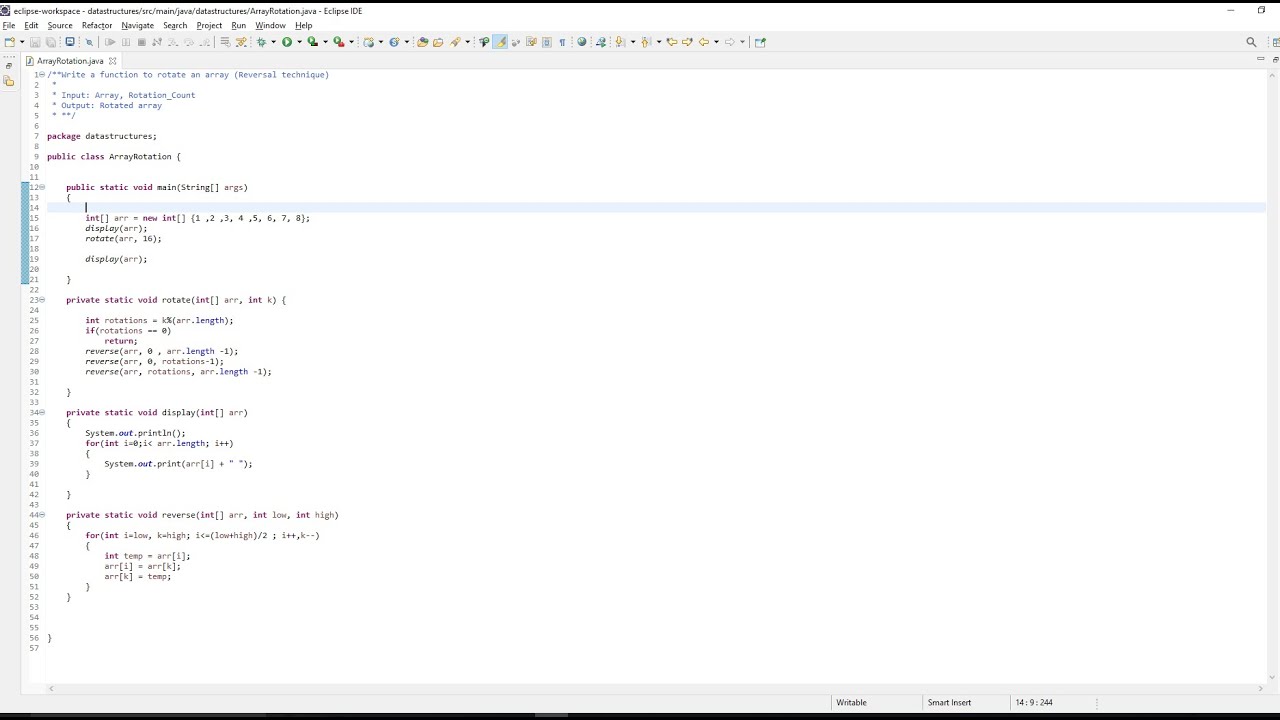The image size is (1280, 720).
Task: Minimize the editor area view
Action: (1261, 60)
